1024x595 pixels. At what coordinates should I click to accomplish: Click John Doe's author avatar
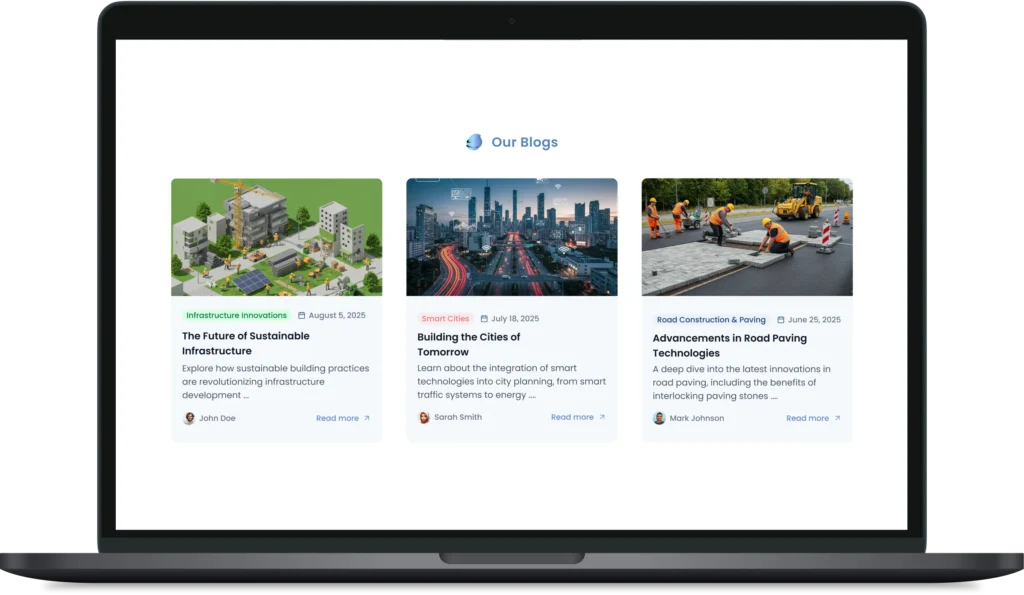pos(189,418)
